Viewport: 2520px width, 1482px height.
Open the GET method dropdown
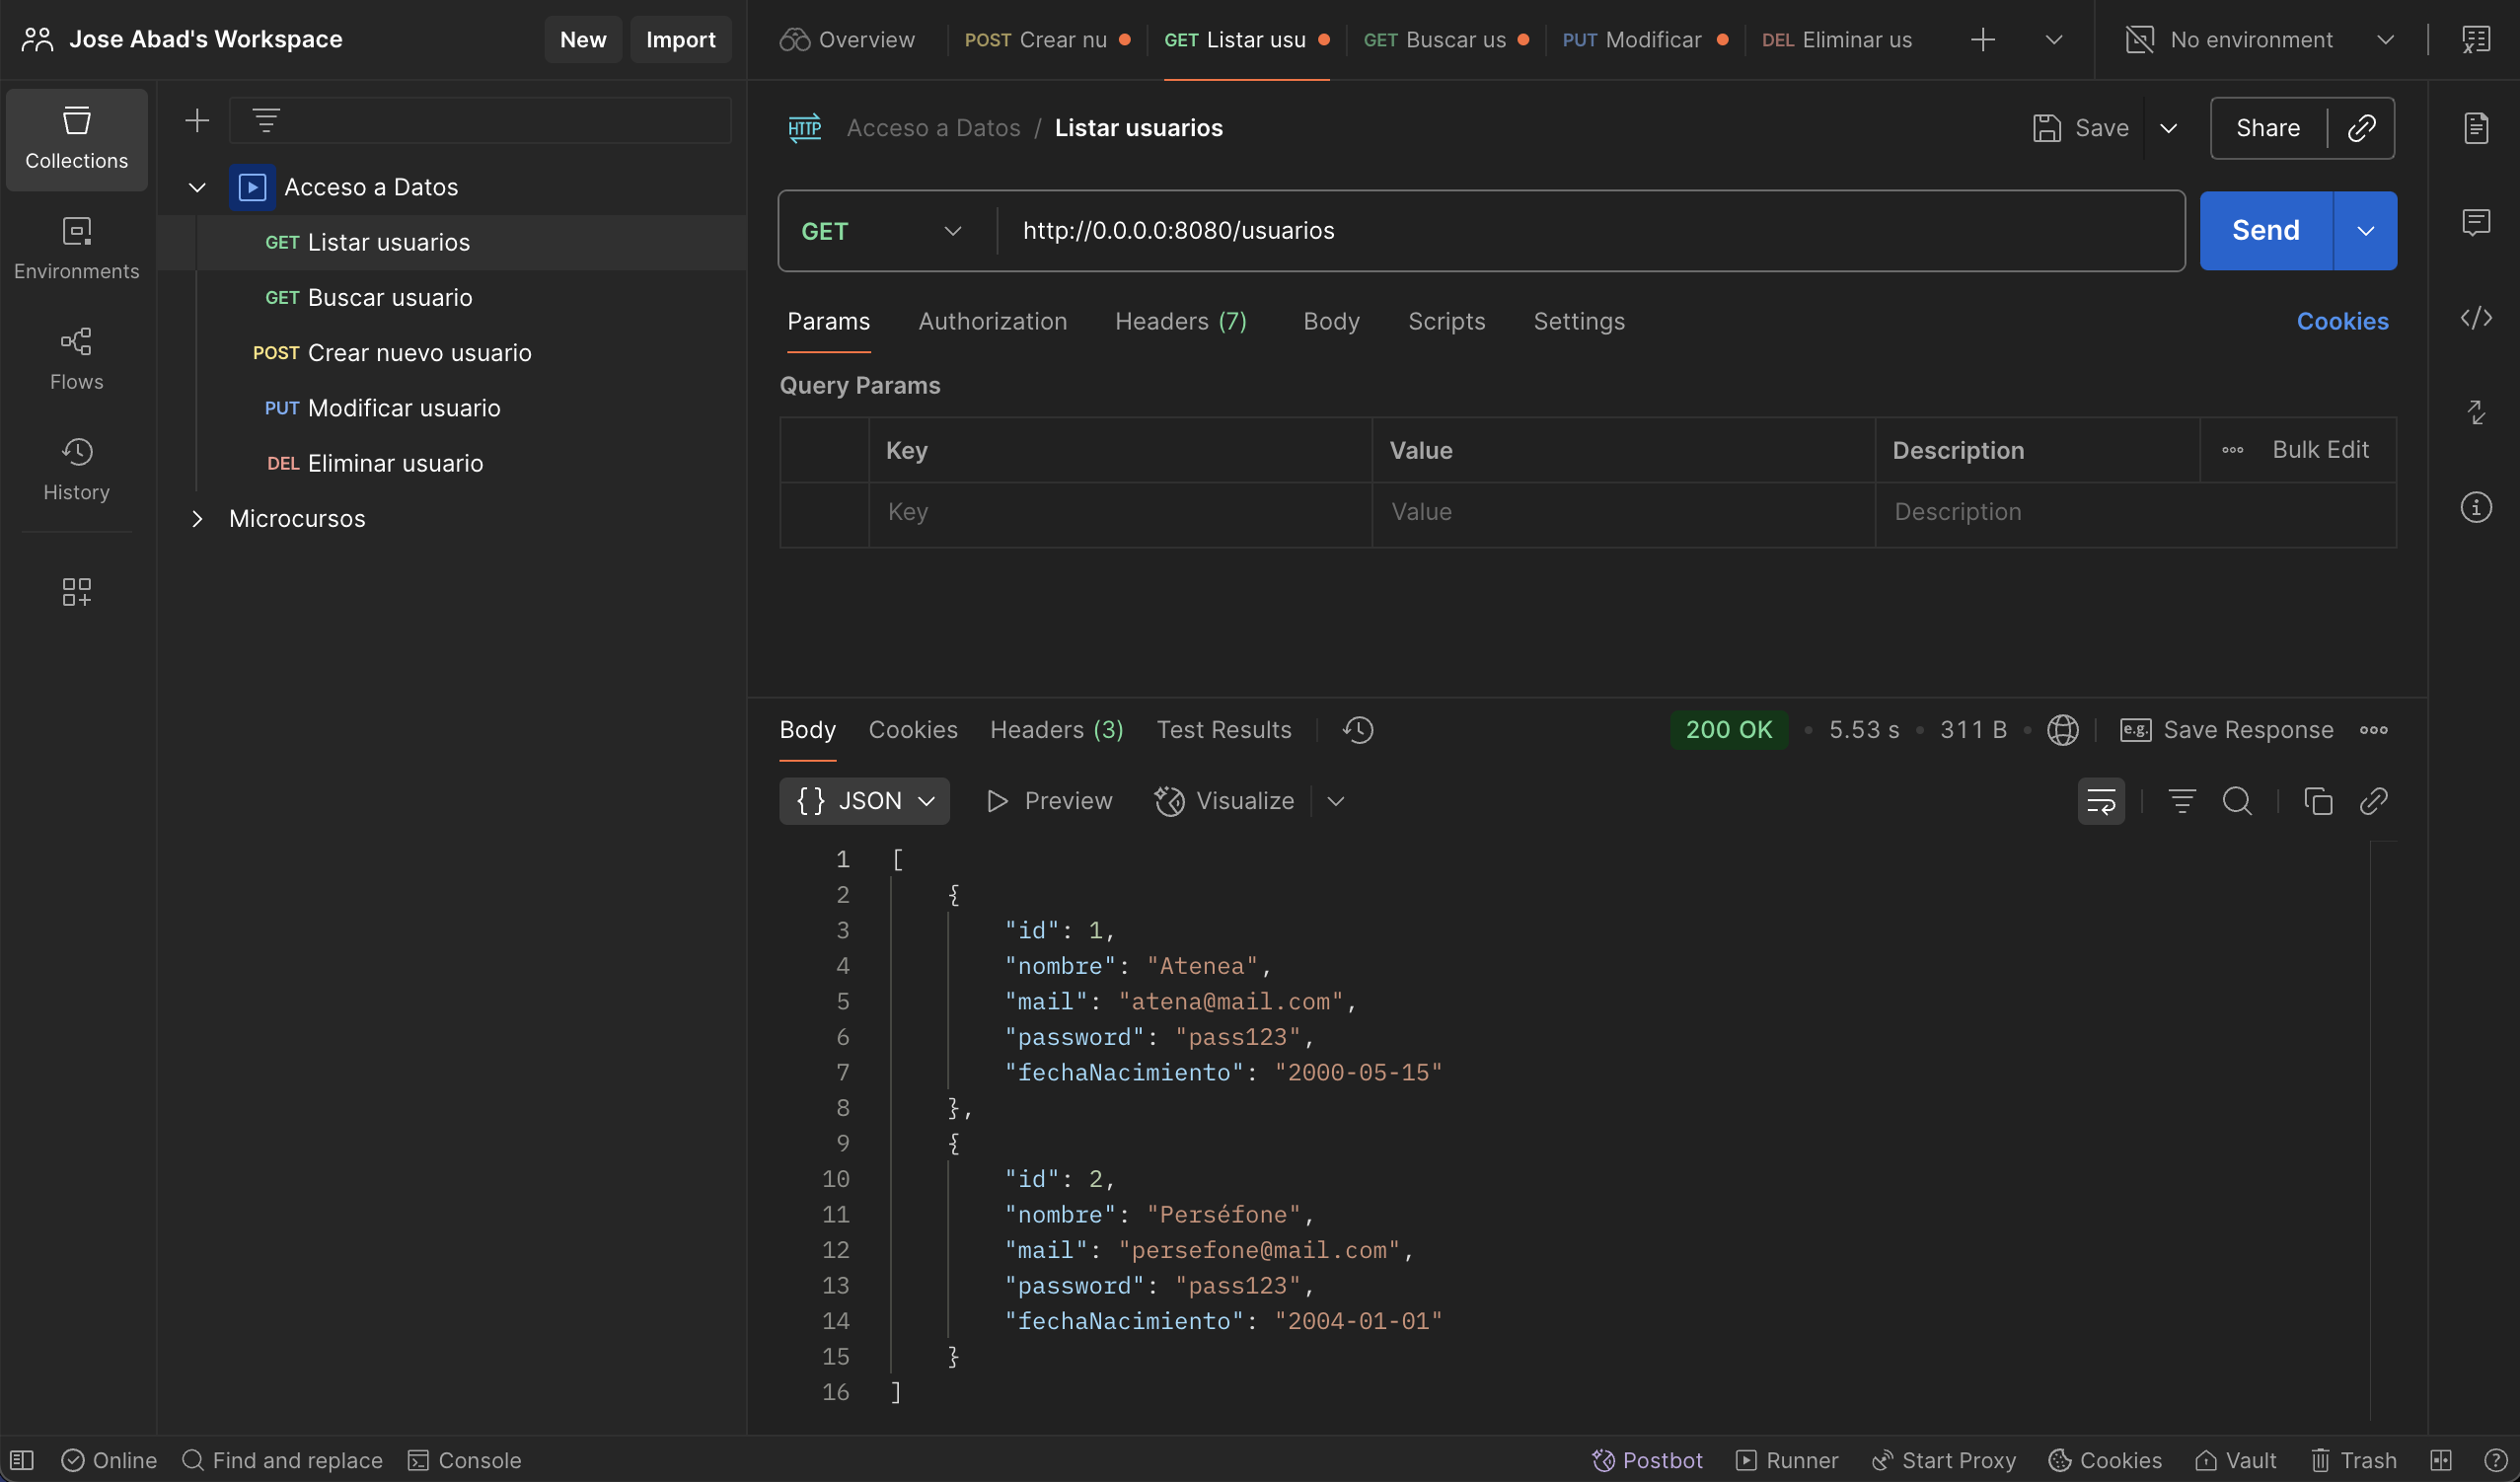click(882, 231)
